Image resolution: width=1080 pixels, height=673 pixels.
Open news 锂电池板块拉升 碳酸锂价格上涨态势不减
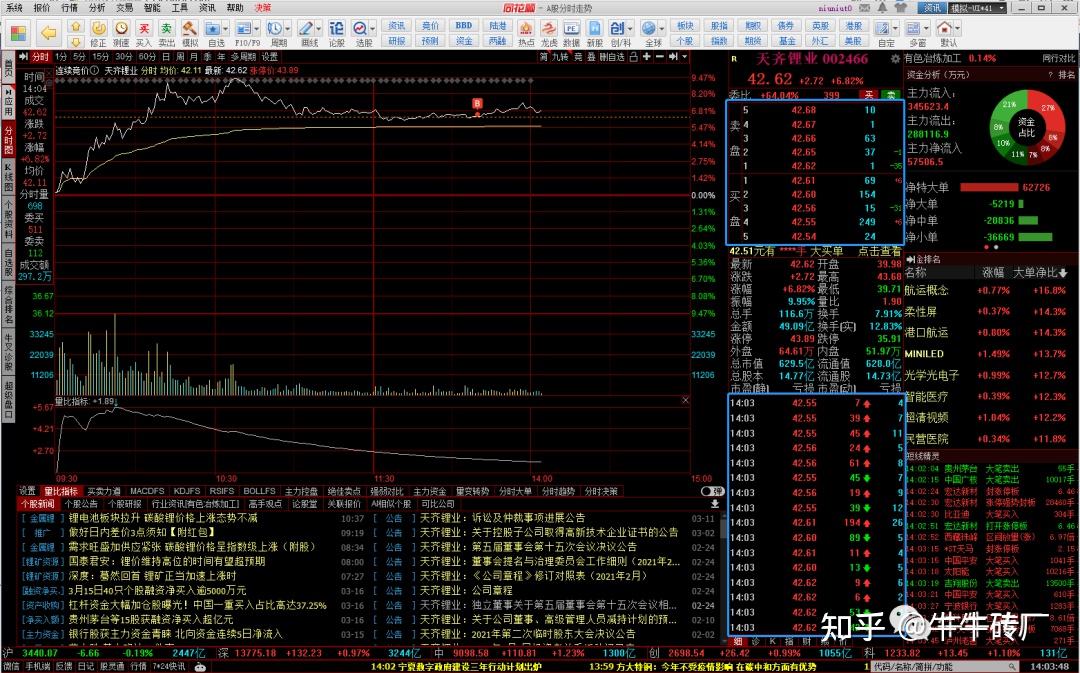coord(163,518)
